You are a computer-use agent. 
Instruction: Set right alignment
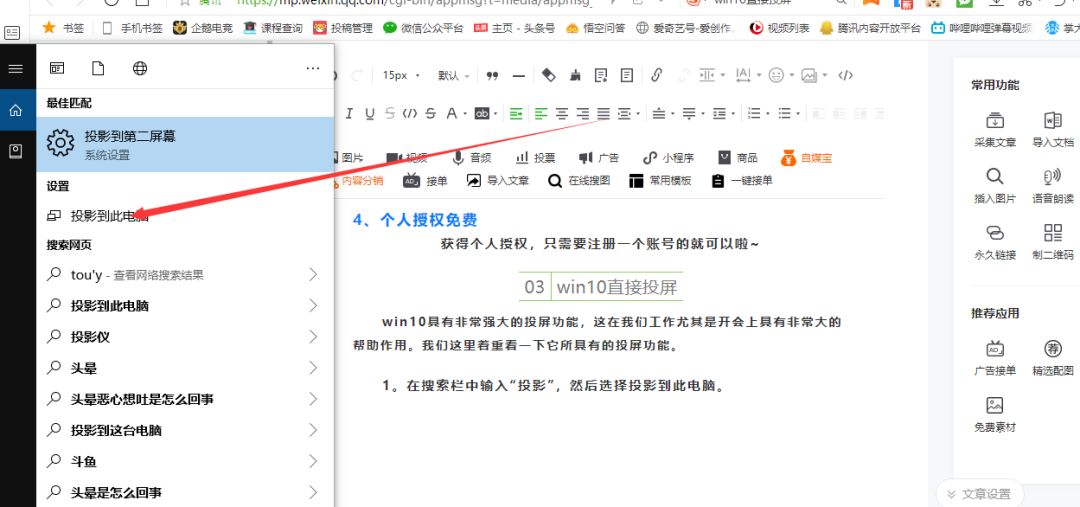[x=583, y=114]
